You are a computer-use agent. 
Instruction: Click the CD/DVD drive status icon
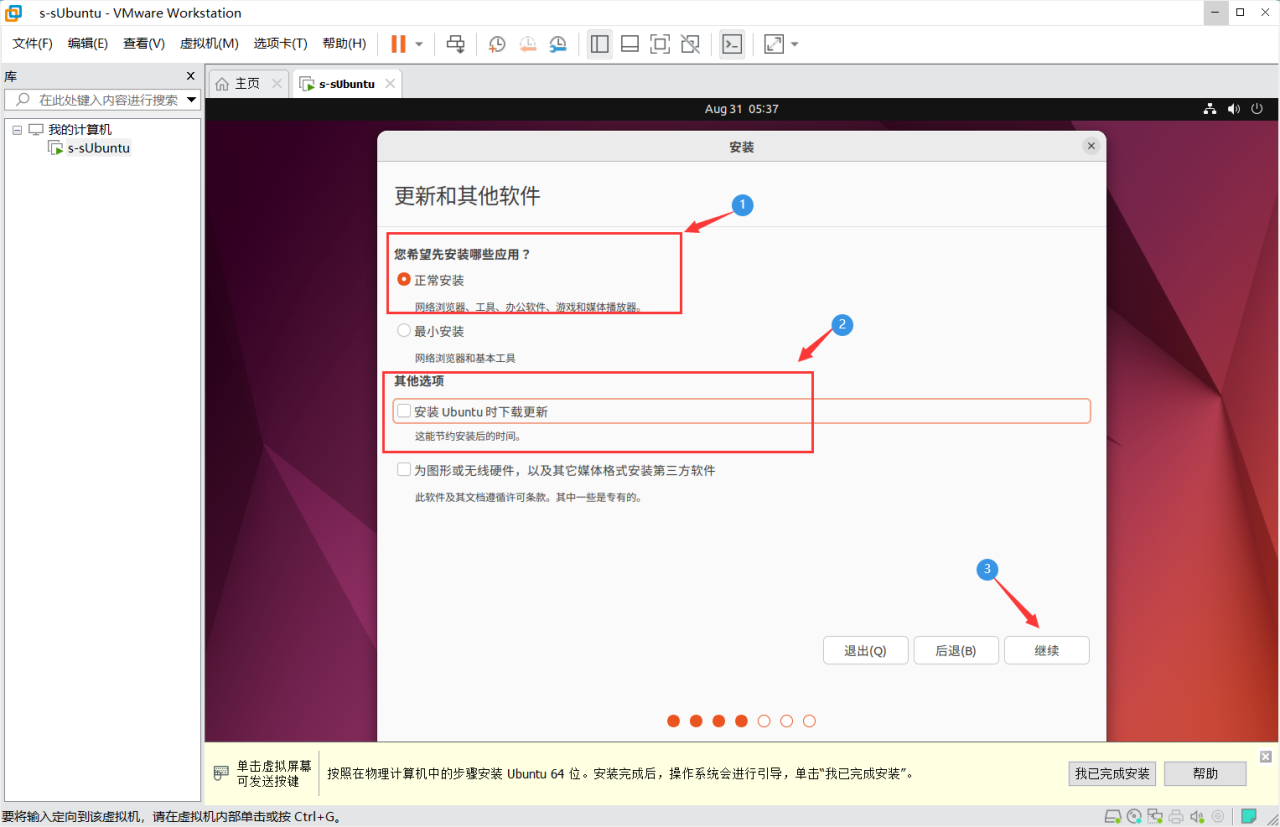tap(1134, 816)
